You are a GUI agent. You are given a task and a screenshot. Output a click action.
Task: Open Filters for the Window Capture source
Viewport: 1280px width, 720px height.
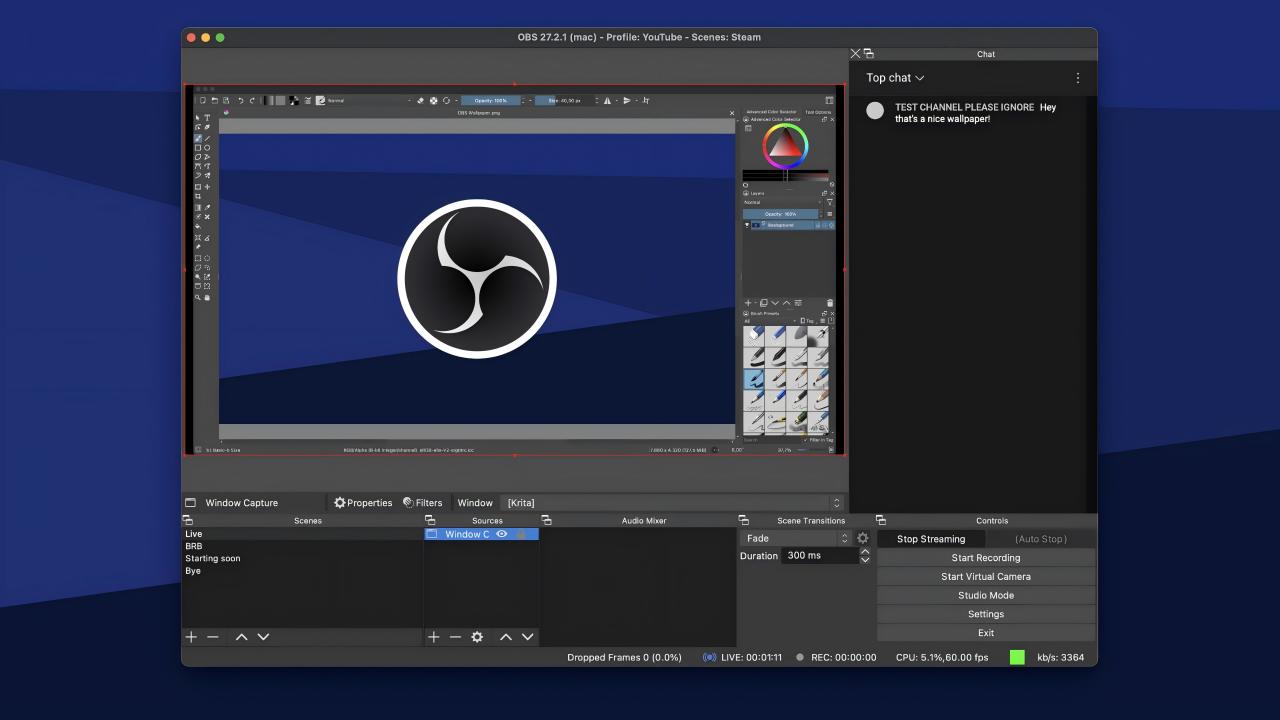(423, 503)
